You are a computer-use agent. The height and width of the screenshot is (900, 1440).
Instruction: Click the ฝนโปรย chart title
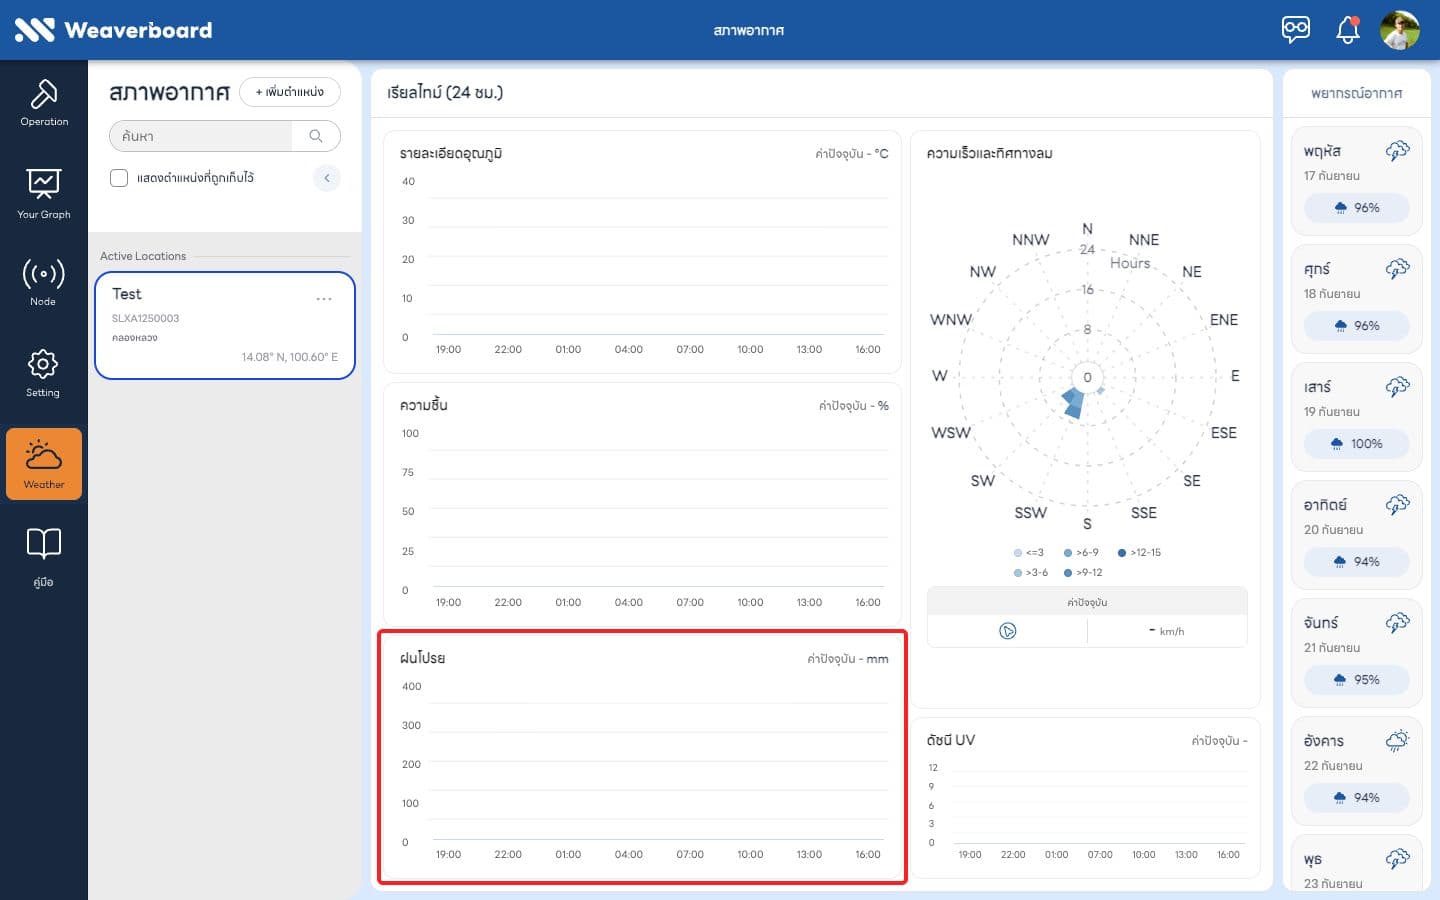point(422,658)
